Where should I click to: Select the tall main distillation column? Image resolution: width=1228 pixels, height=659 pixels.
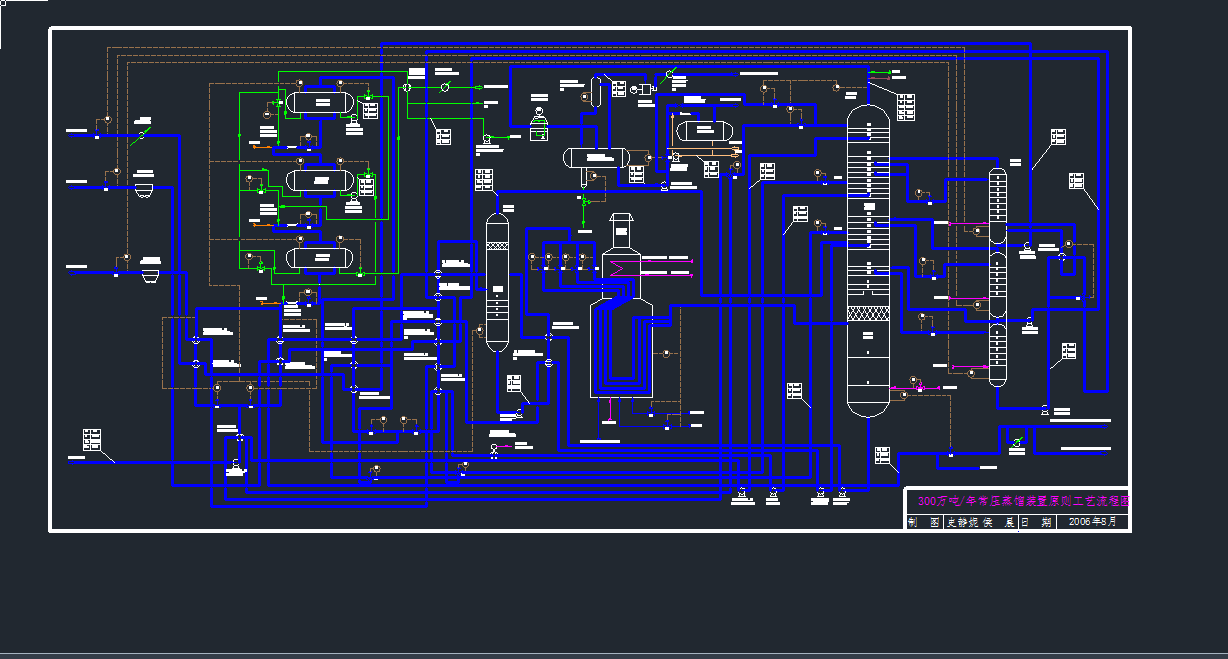[867, 260]
